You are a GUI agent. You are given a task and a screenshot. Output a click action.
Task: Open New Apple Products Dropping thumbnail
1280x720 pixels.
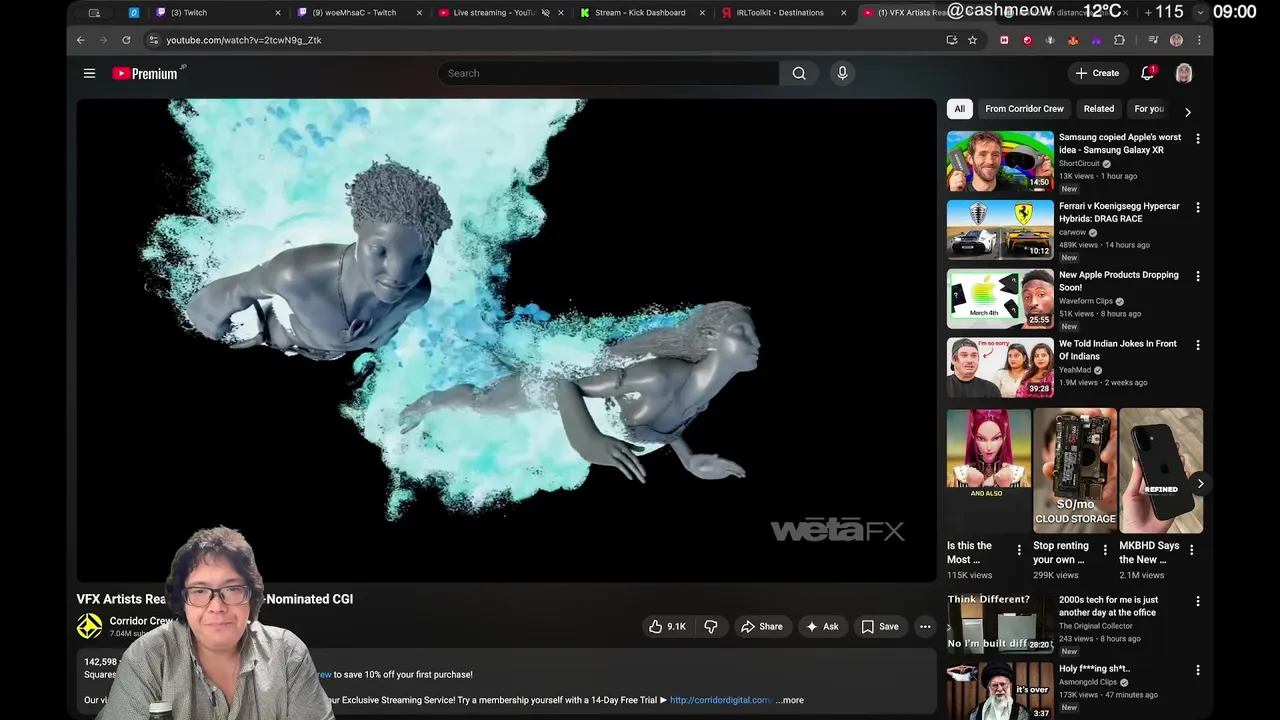1000,298
